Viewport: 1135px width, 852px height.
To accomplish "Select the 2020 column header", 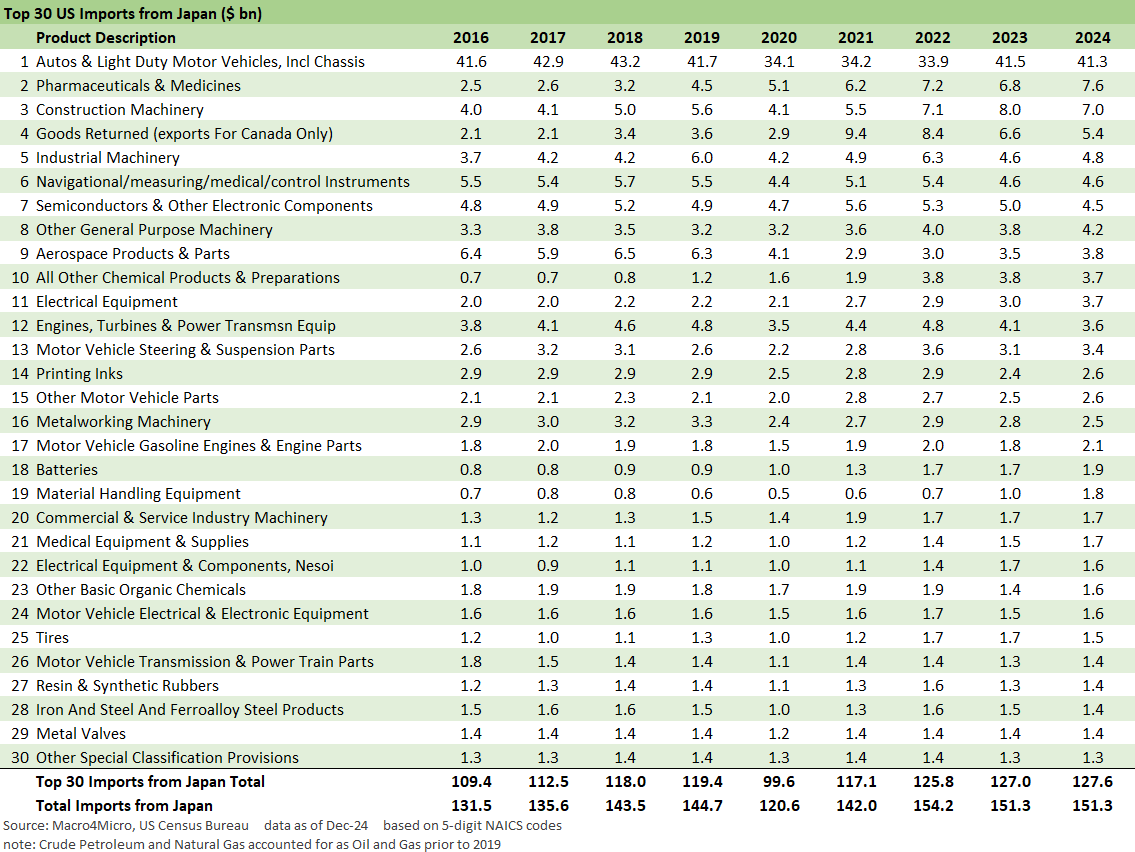I will 779,38.
